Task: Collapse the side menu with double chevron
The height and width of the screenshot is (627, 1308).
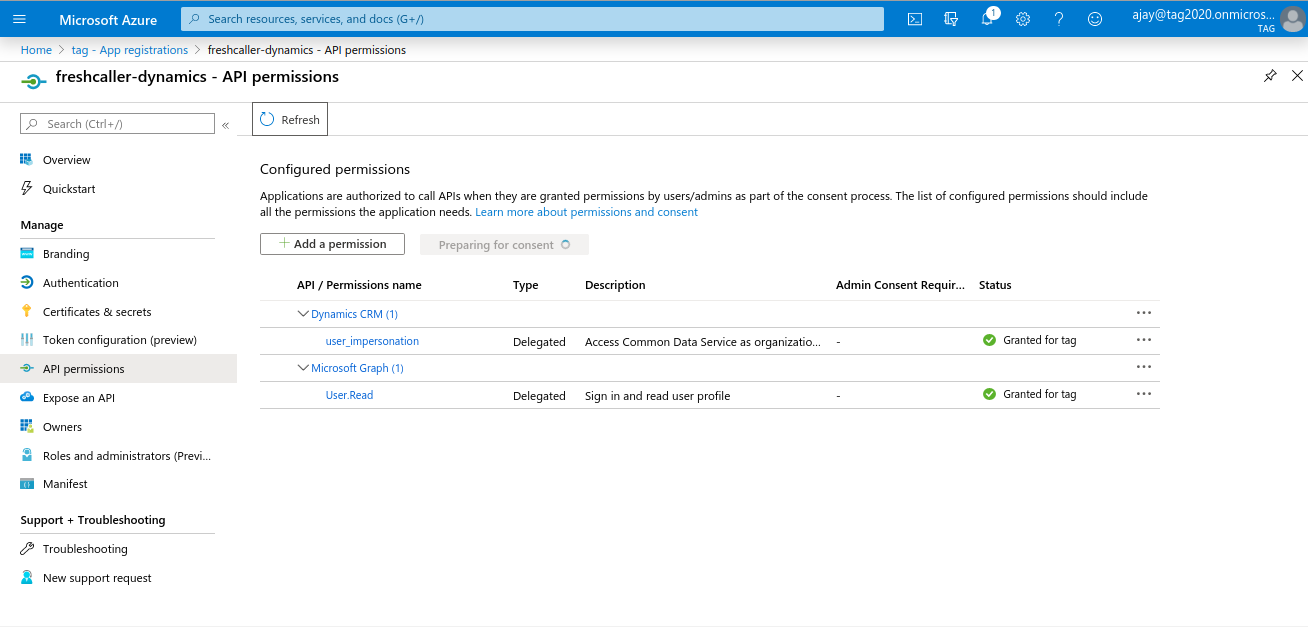Action: coord(225,125)
